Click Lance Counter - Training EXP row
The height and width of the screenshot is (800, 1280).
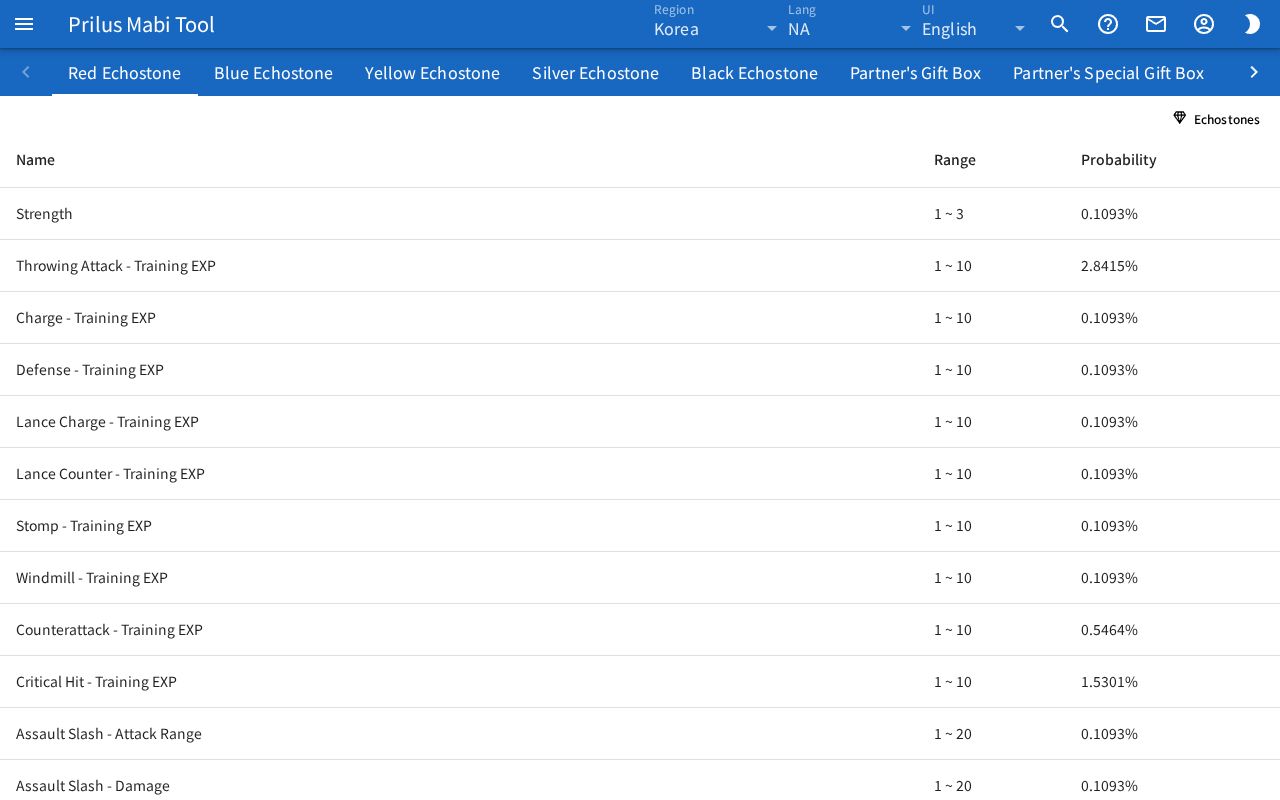pos(640,474)
